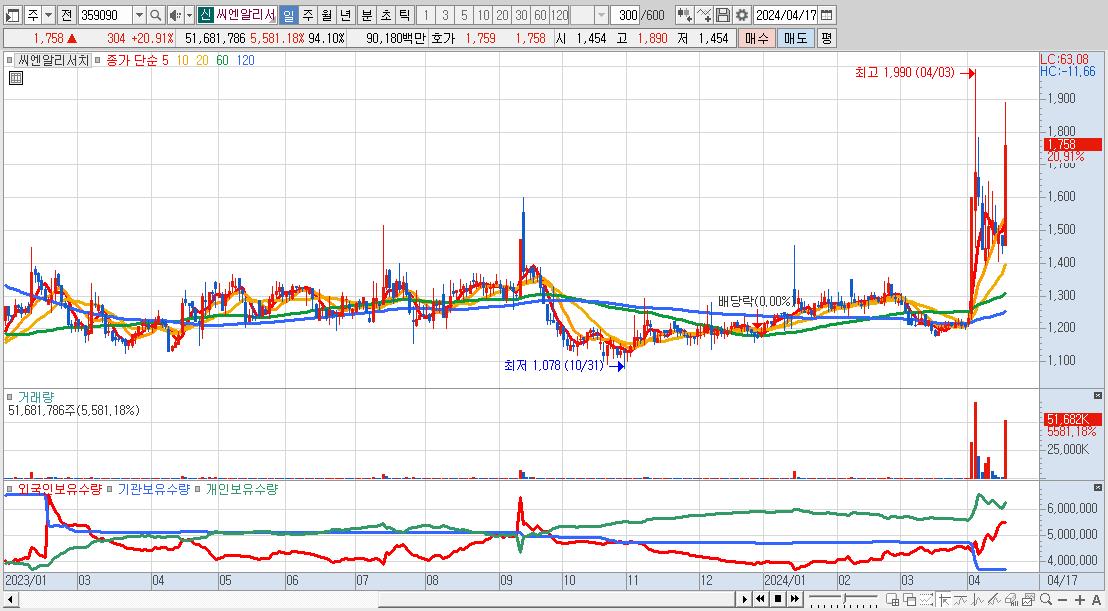Click the A text tool icon

click(x=1096, y=600)
